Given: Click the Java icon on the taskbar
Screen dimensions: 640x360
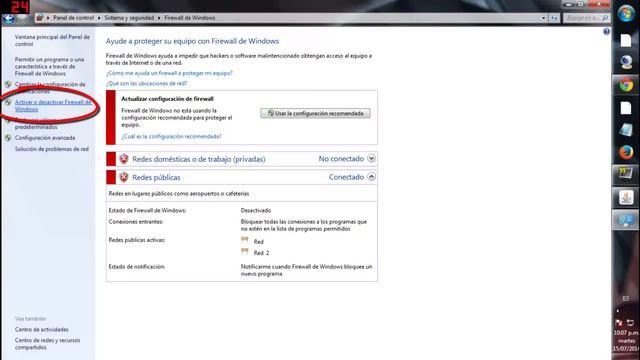Looking at the screenshot, I should coord(626,198).
